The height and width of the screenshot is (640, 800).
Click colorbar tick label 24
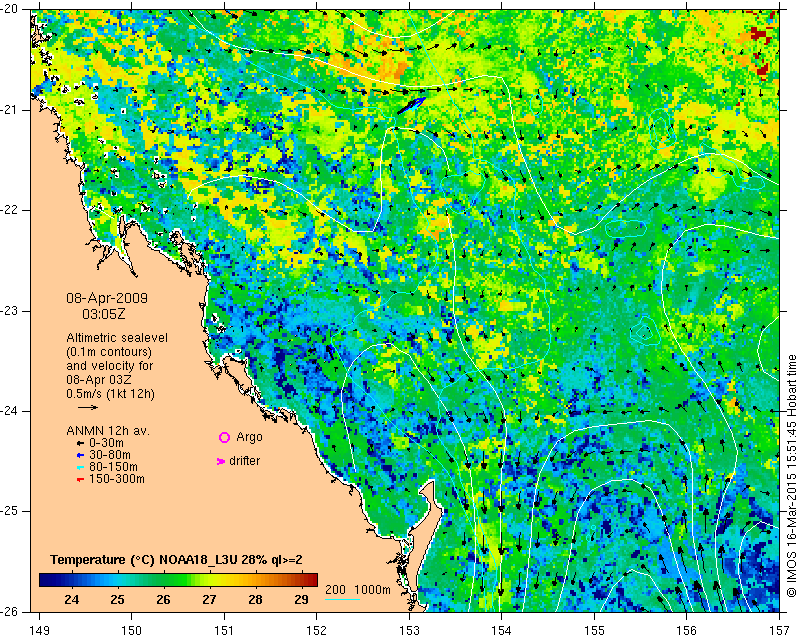tap(71, 599)
